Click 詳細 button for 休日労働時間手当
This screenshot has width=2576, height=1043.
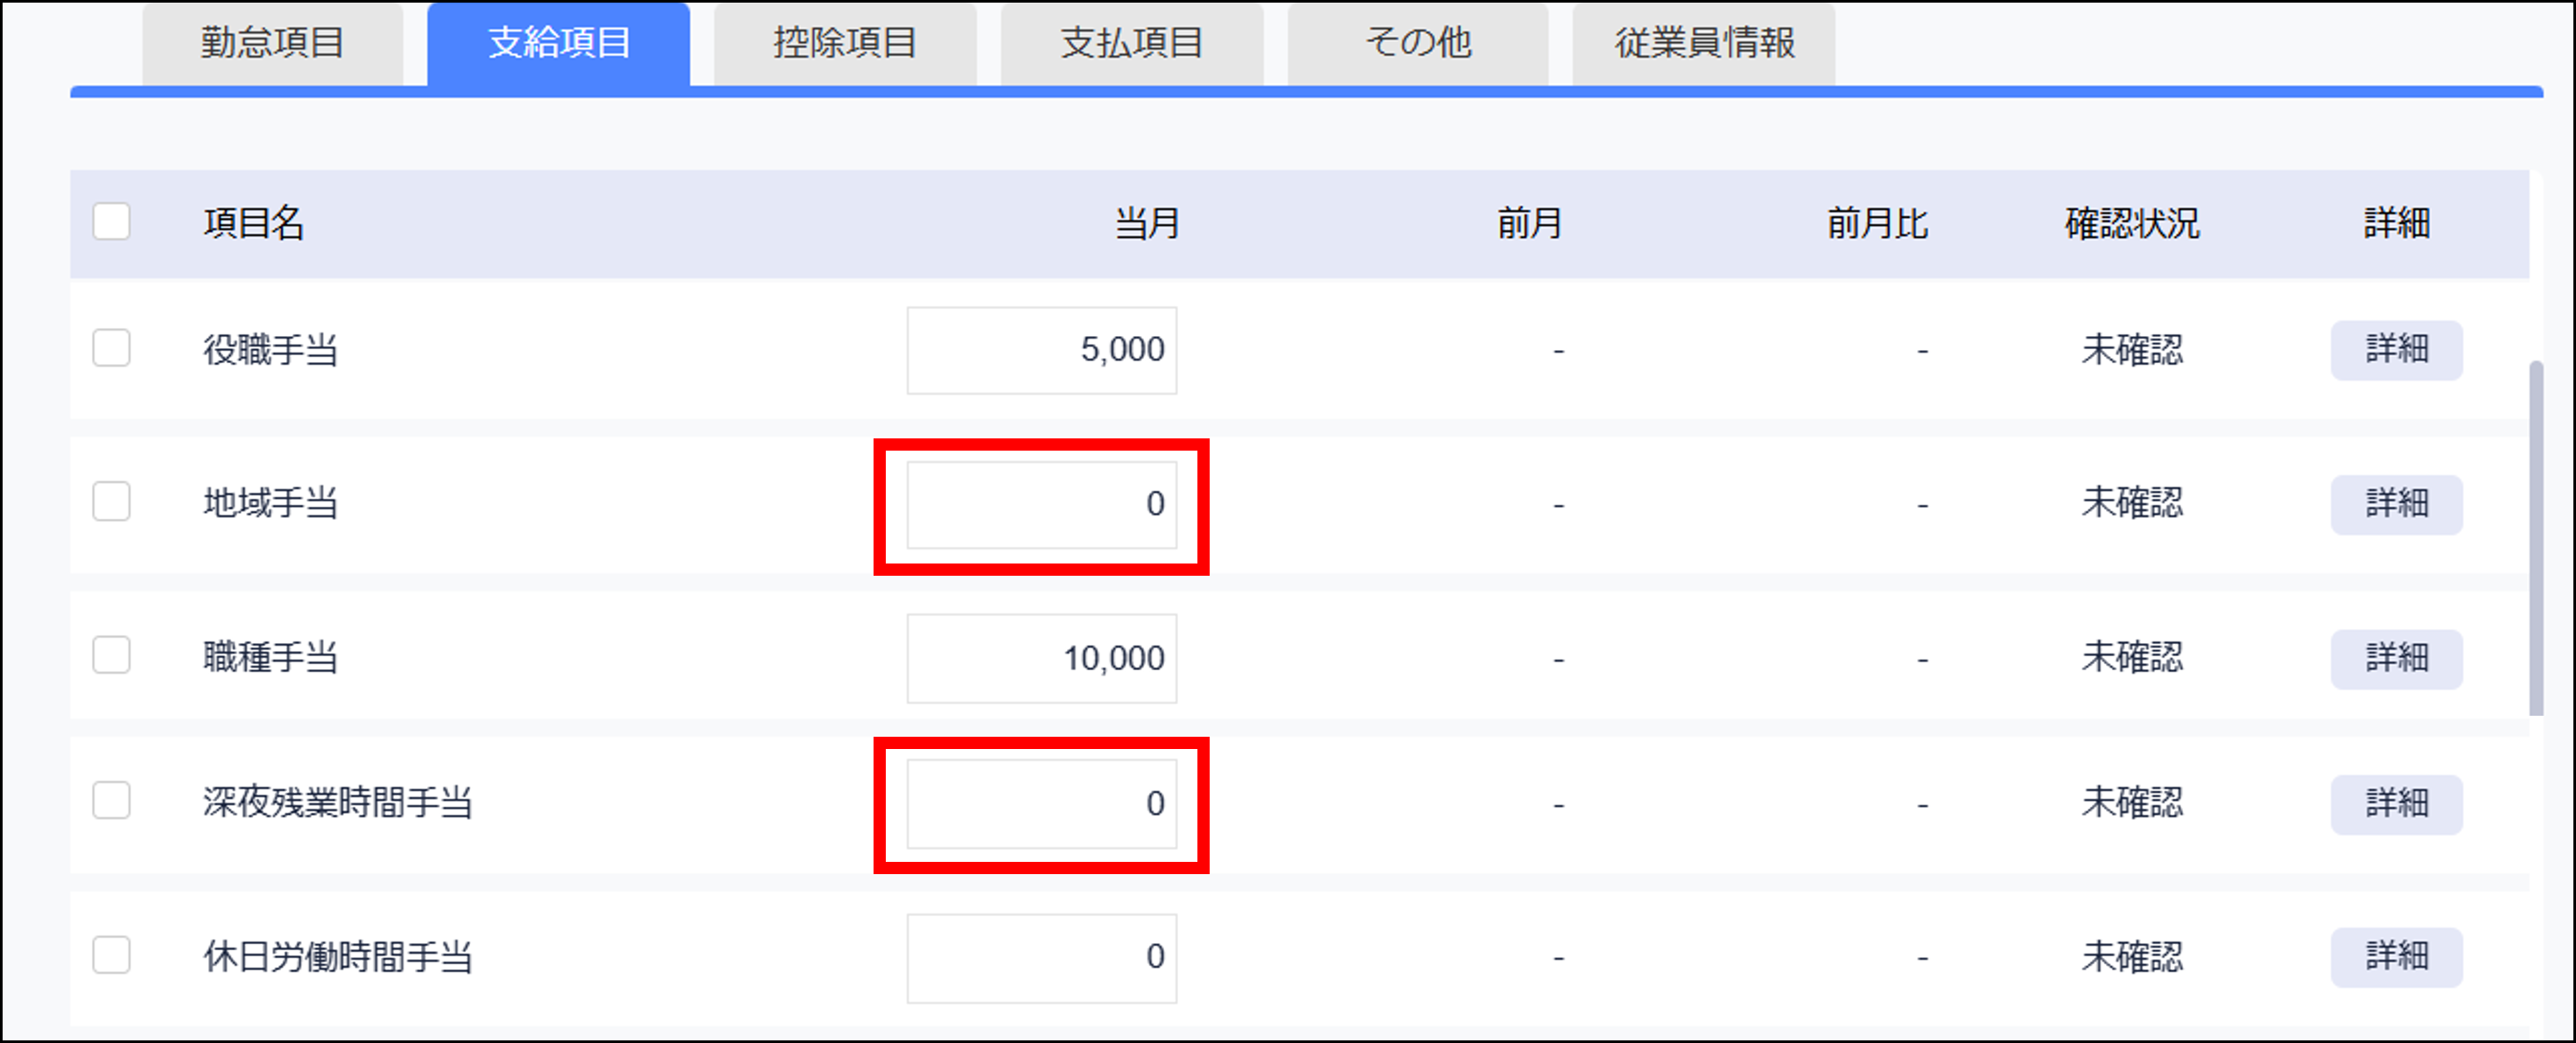click(x=2396, y=957)
